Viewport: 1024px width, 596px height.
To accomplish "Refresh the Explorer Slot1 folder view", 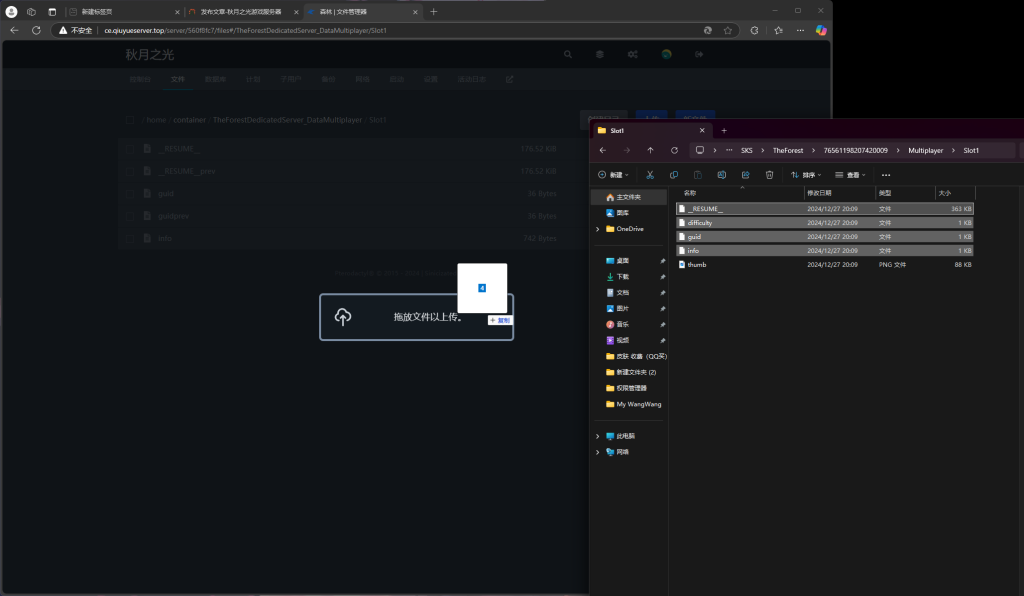I will coord(674,150).
